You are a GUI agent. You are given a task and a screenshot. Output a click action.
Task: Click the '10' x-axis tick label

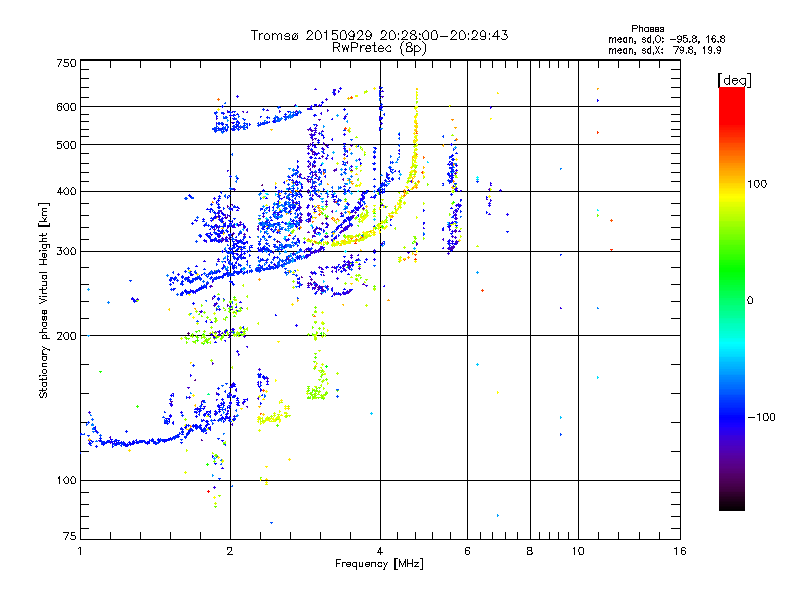tap(578, 551)
